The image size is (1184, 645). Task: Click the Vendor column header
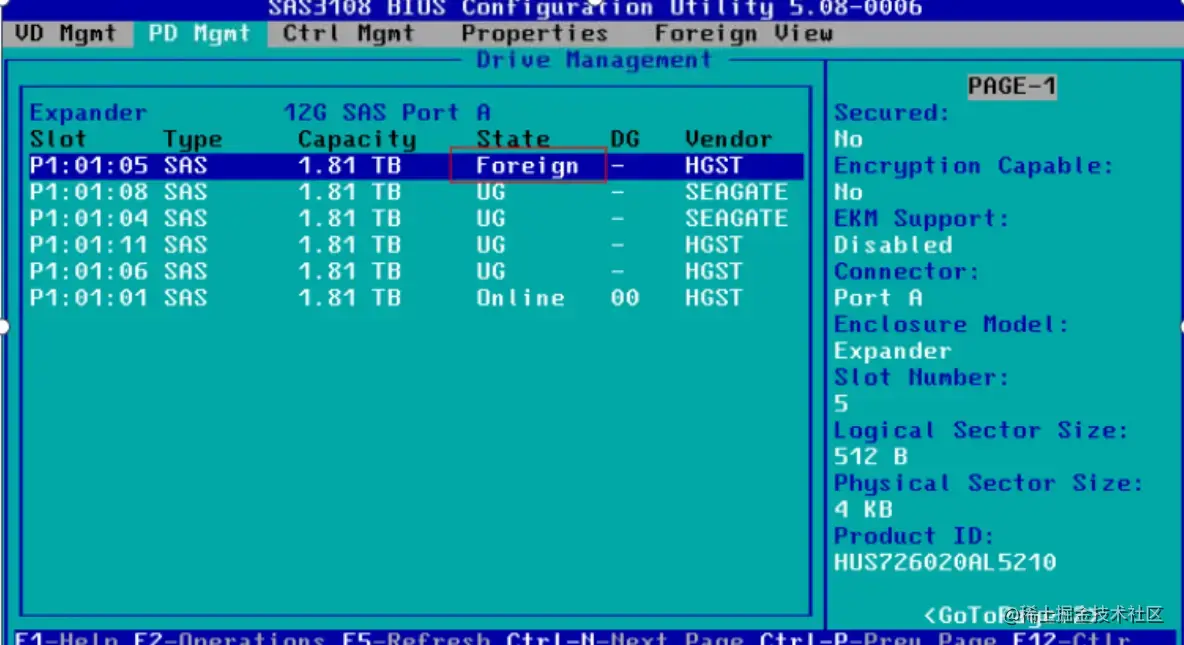click(728, 140)
